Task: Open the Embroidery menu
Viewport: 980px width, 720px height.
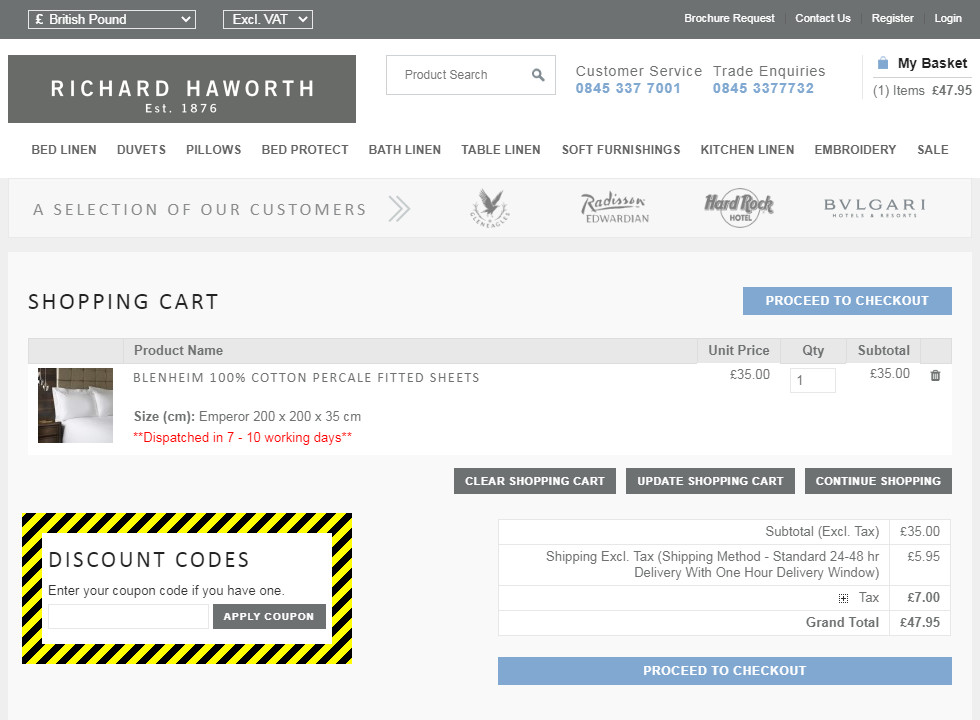Action: pyautogui.click(x=855, y=150)
